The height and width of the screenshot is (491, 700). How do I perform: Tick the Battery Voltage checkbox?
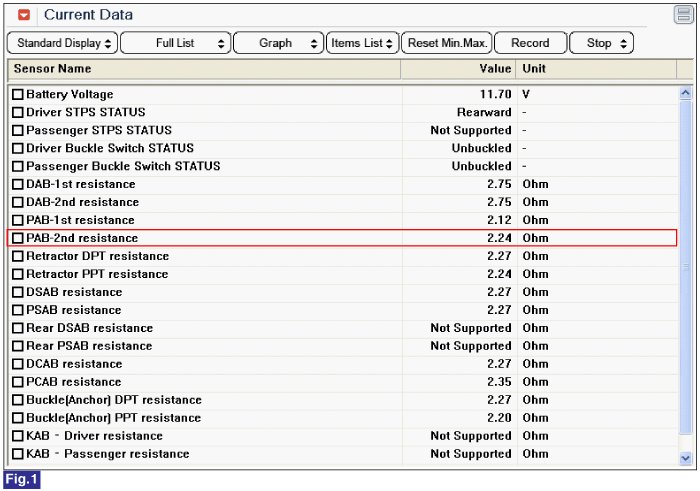point(18,94)
